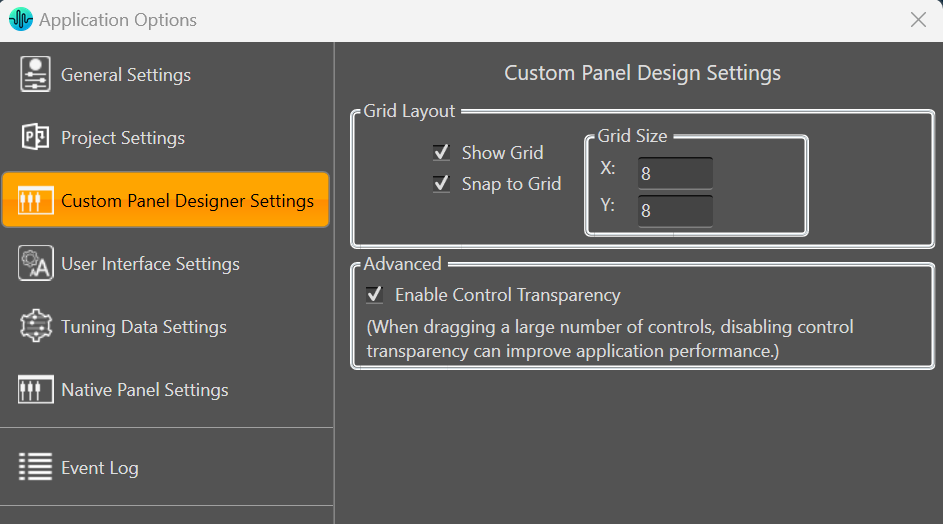The width and height of the screenshot is (943, 524).
Task: Click the app waveform logo in title bar
Action: click(x=20, y=19)
